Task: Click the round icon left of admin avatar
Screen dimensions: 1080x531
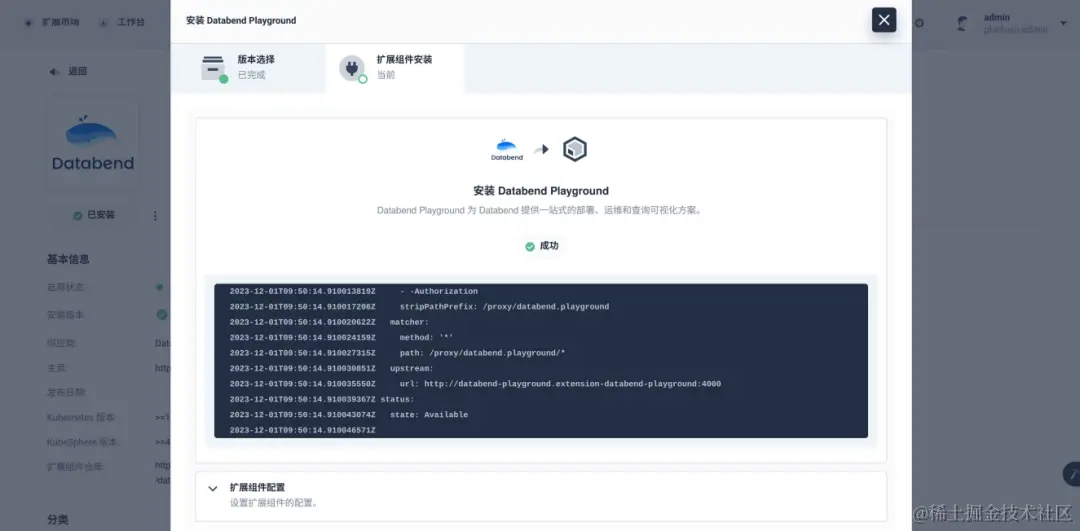Action: 918,23
